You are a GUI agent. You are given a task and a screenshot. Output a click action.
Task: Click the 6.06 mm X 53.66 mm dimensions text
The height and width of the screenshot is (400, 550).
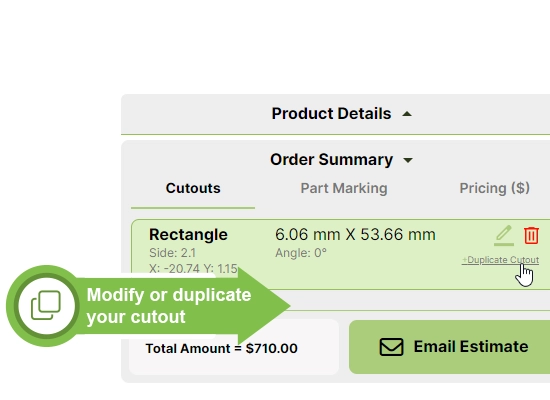[x=355, y=234]
